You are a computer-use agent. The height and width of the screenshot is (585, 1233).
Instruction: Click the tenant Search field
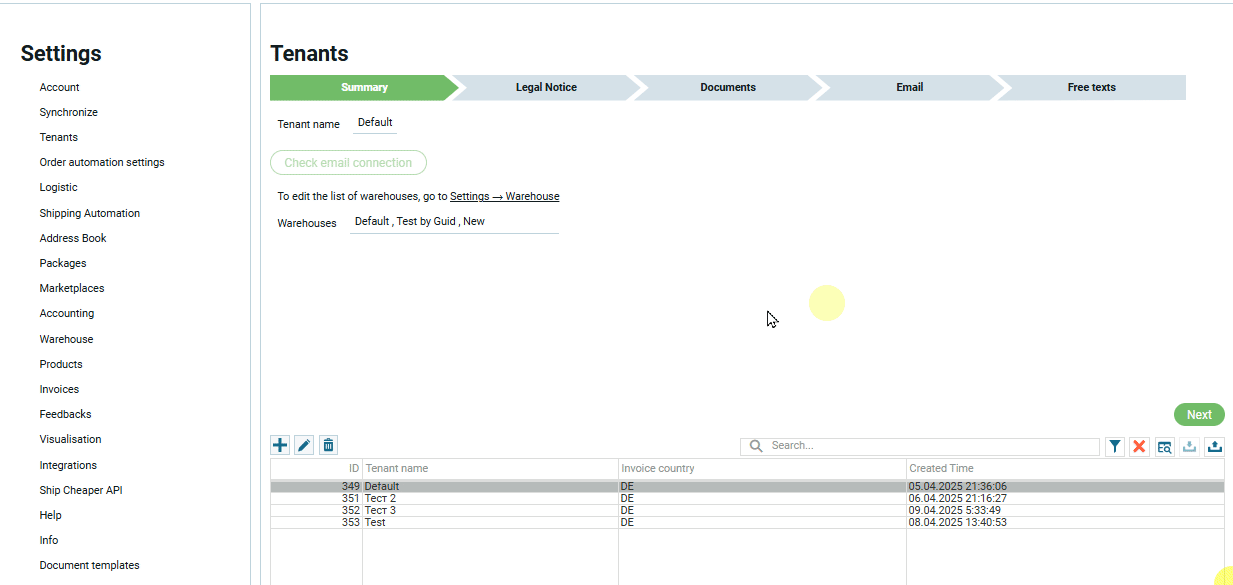[930, 446]
